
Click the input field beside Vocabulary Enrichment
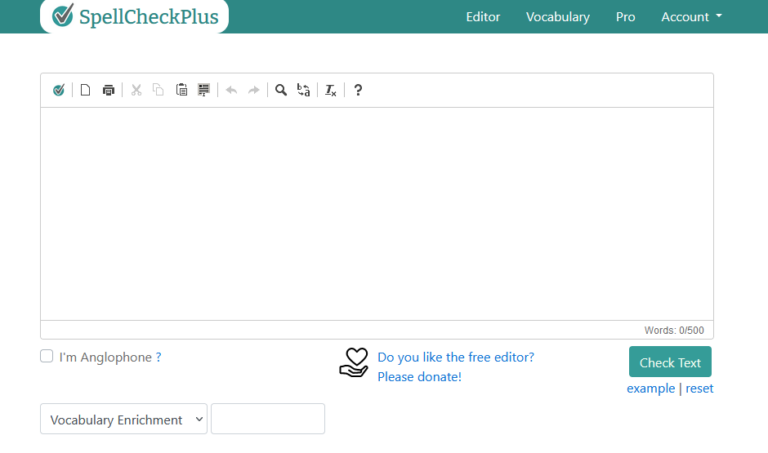268,419
